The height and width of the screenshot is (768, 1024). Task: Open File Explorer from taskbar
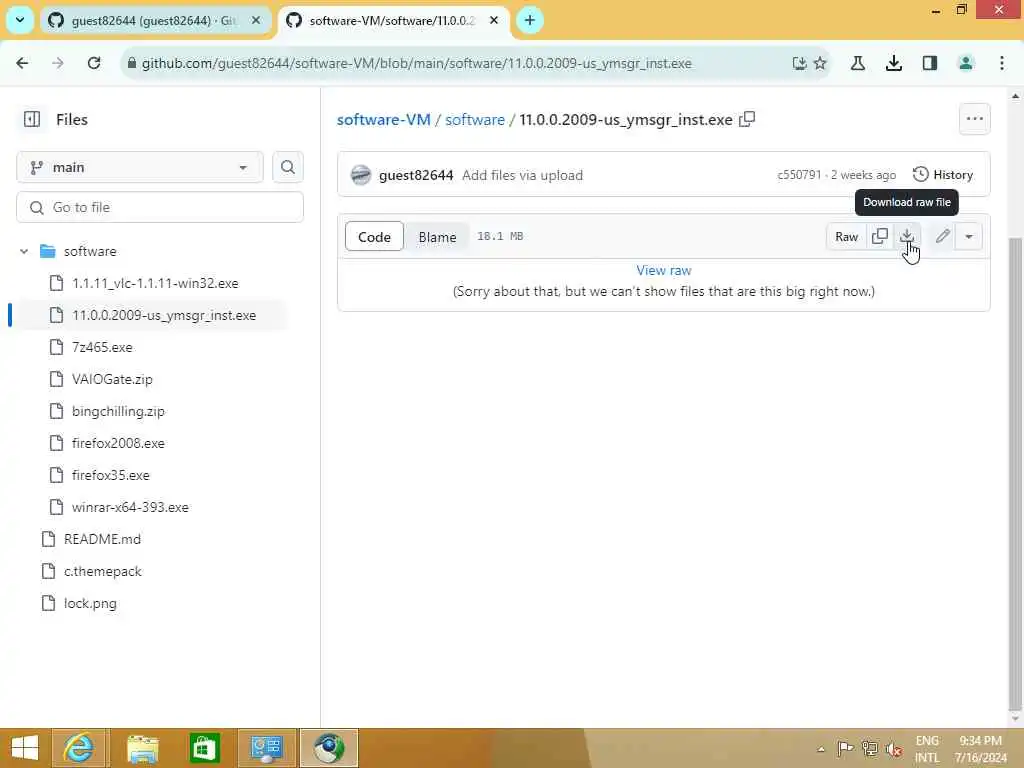(142, 748)
